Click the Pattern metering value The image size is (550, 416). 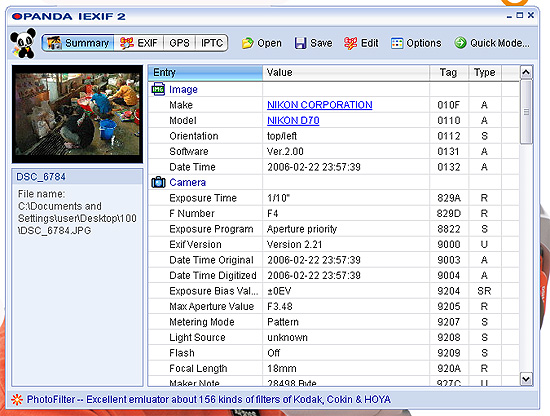click(283, 322)
